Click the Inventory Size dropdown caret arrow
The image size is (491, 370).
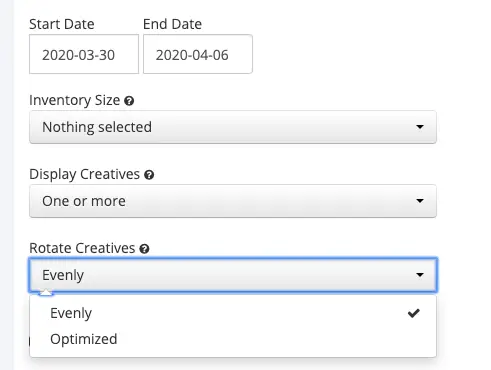pos(420,127)
